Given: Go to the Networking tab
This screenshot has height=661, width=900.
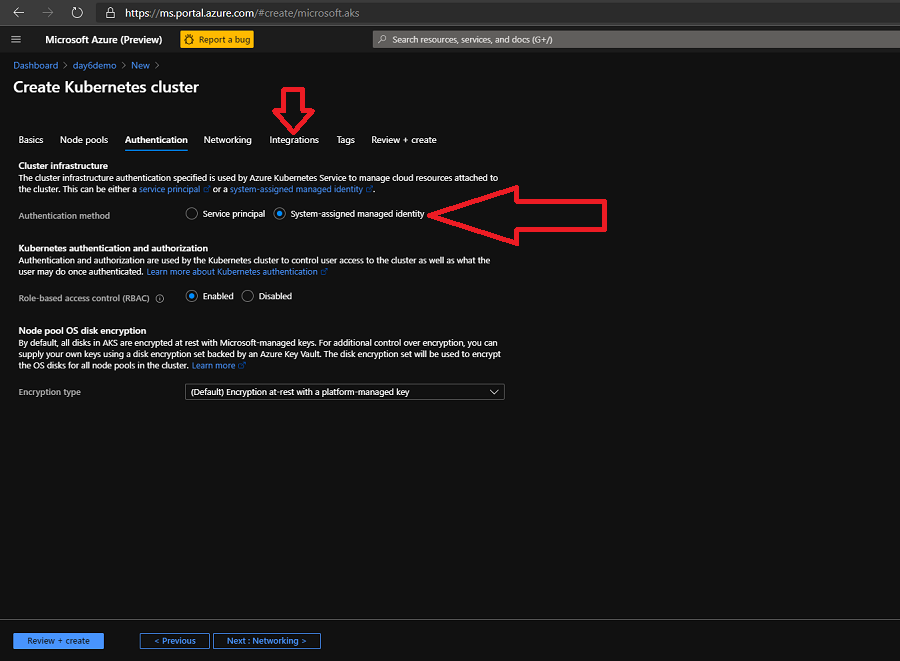Looking at the screenshot, I should pos(227,140).
